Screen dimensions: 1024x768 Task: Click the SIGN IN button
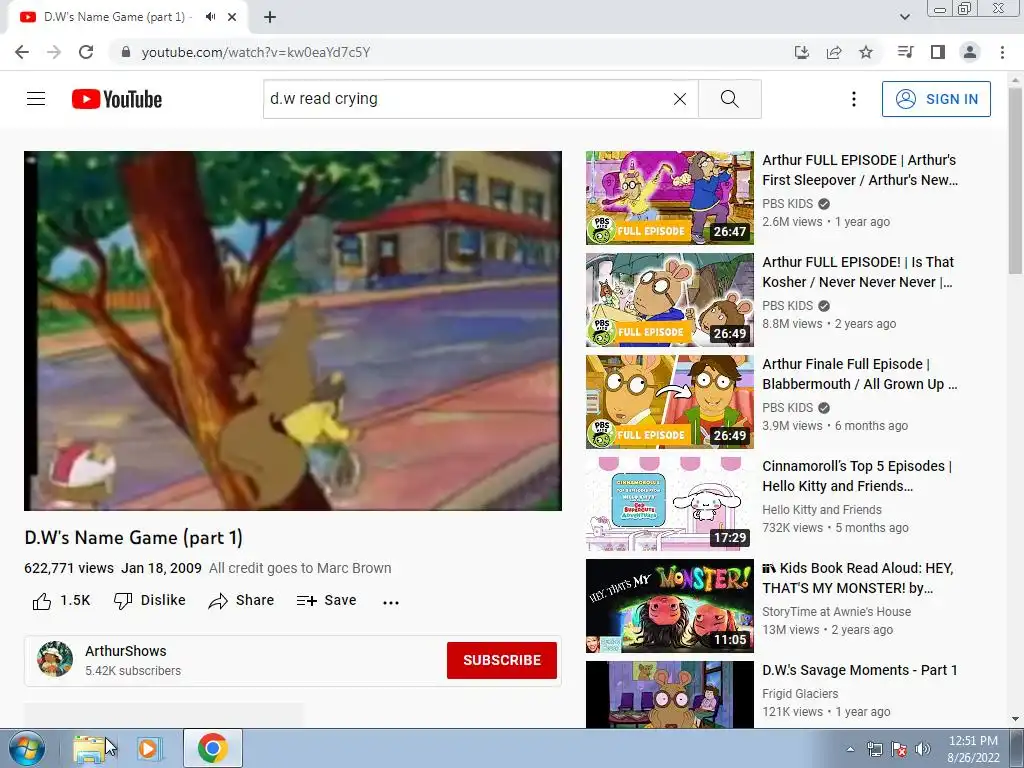coord(936,99)
